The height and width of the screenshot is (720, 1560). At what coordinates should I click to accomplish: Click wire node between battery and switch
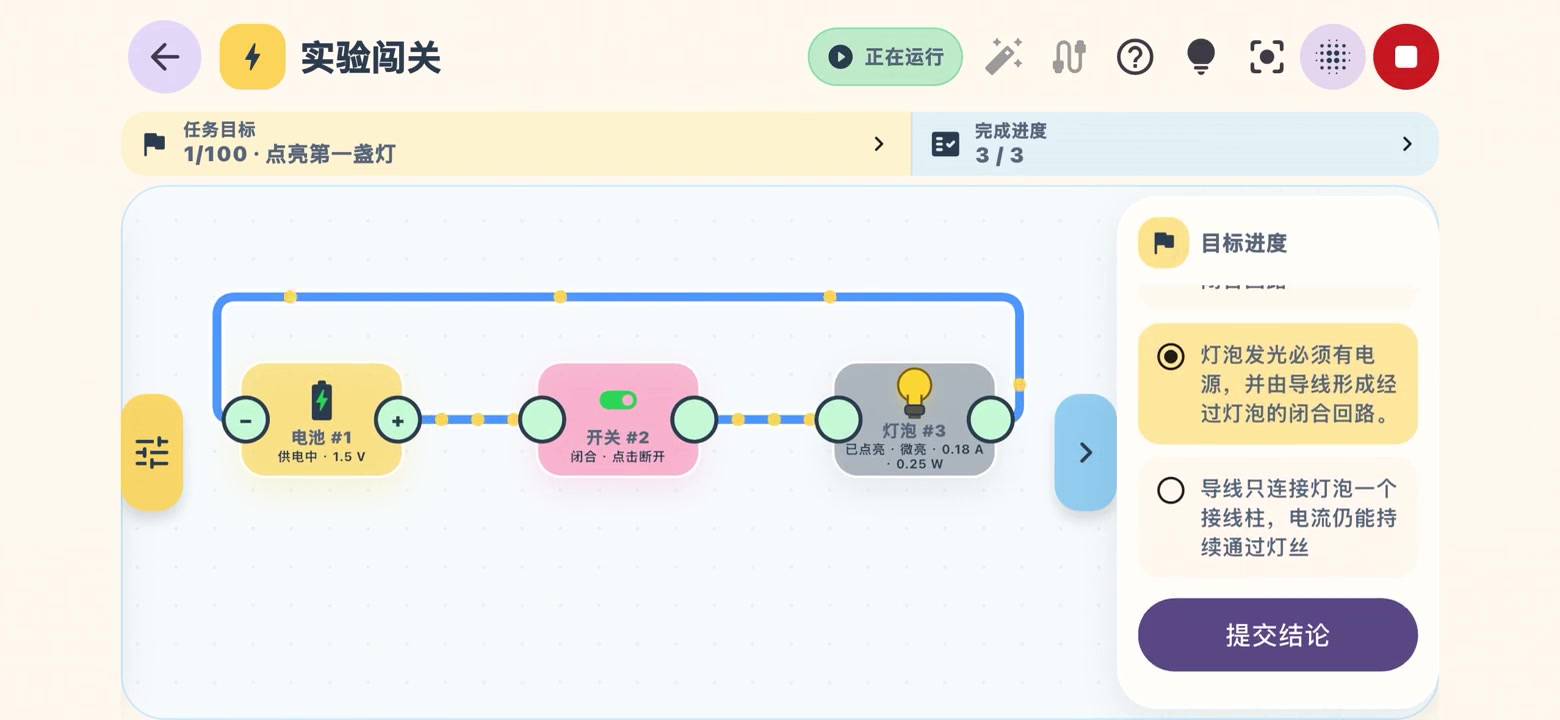(x=477, y=419)
